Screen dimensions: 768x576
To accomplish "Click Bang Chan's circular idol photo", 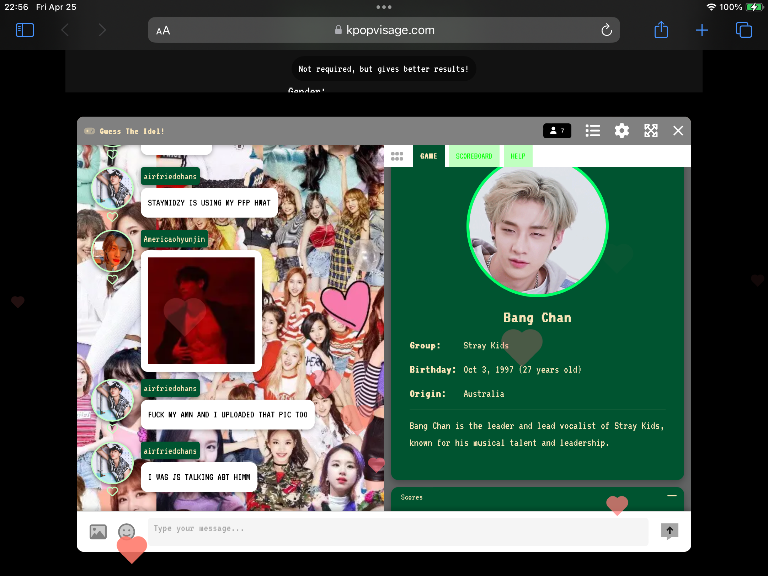I will [537, 229].
